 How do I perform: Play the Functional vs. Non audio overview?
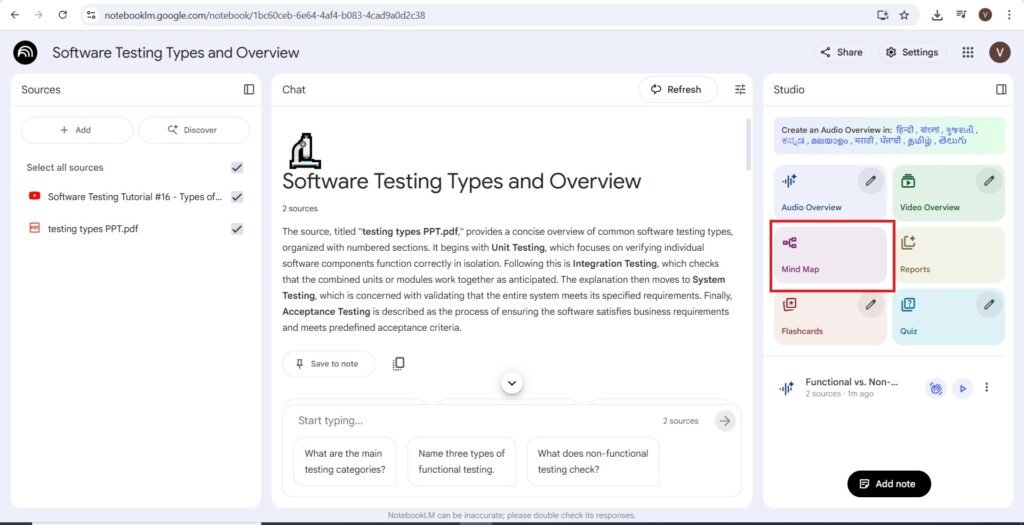[x=962, y=388]
